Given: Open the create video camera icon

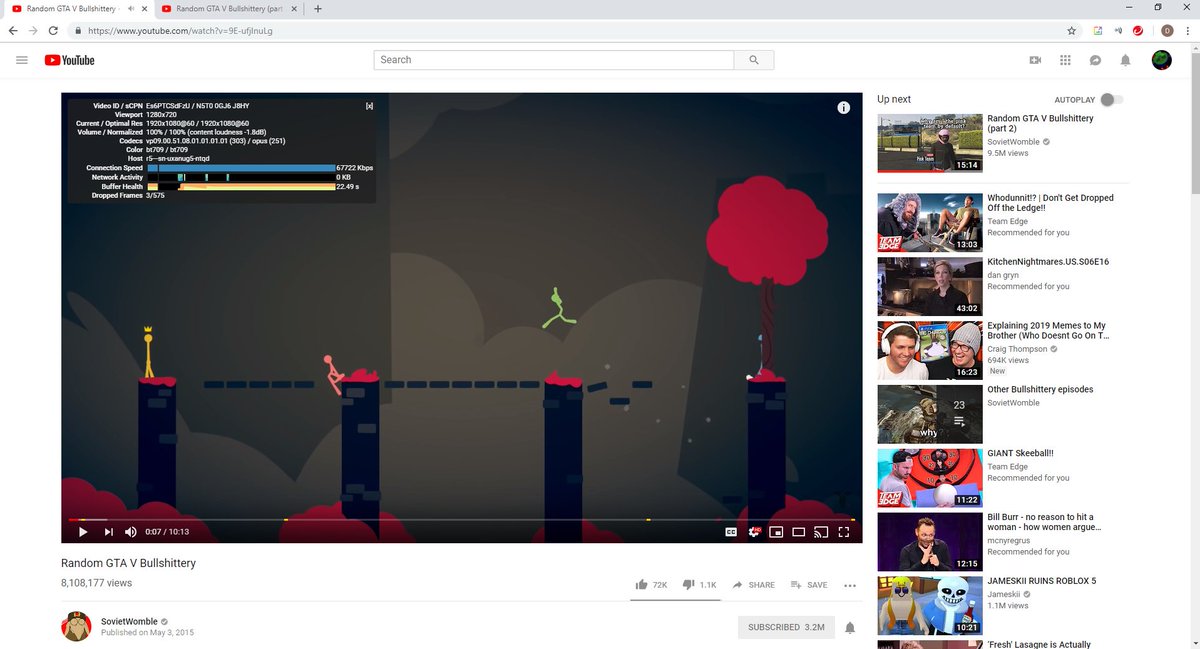Looking at the screenshot, I should pos(1035,60).
